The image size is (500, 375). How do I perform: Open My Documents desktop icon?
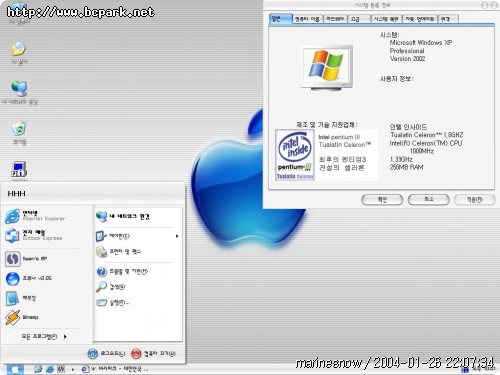pos(19,53)
